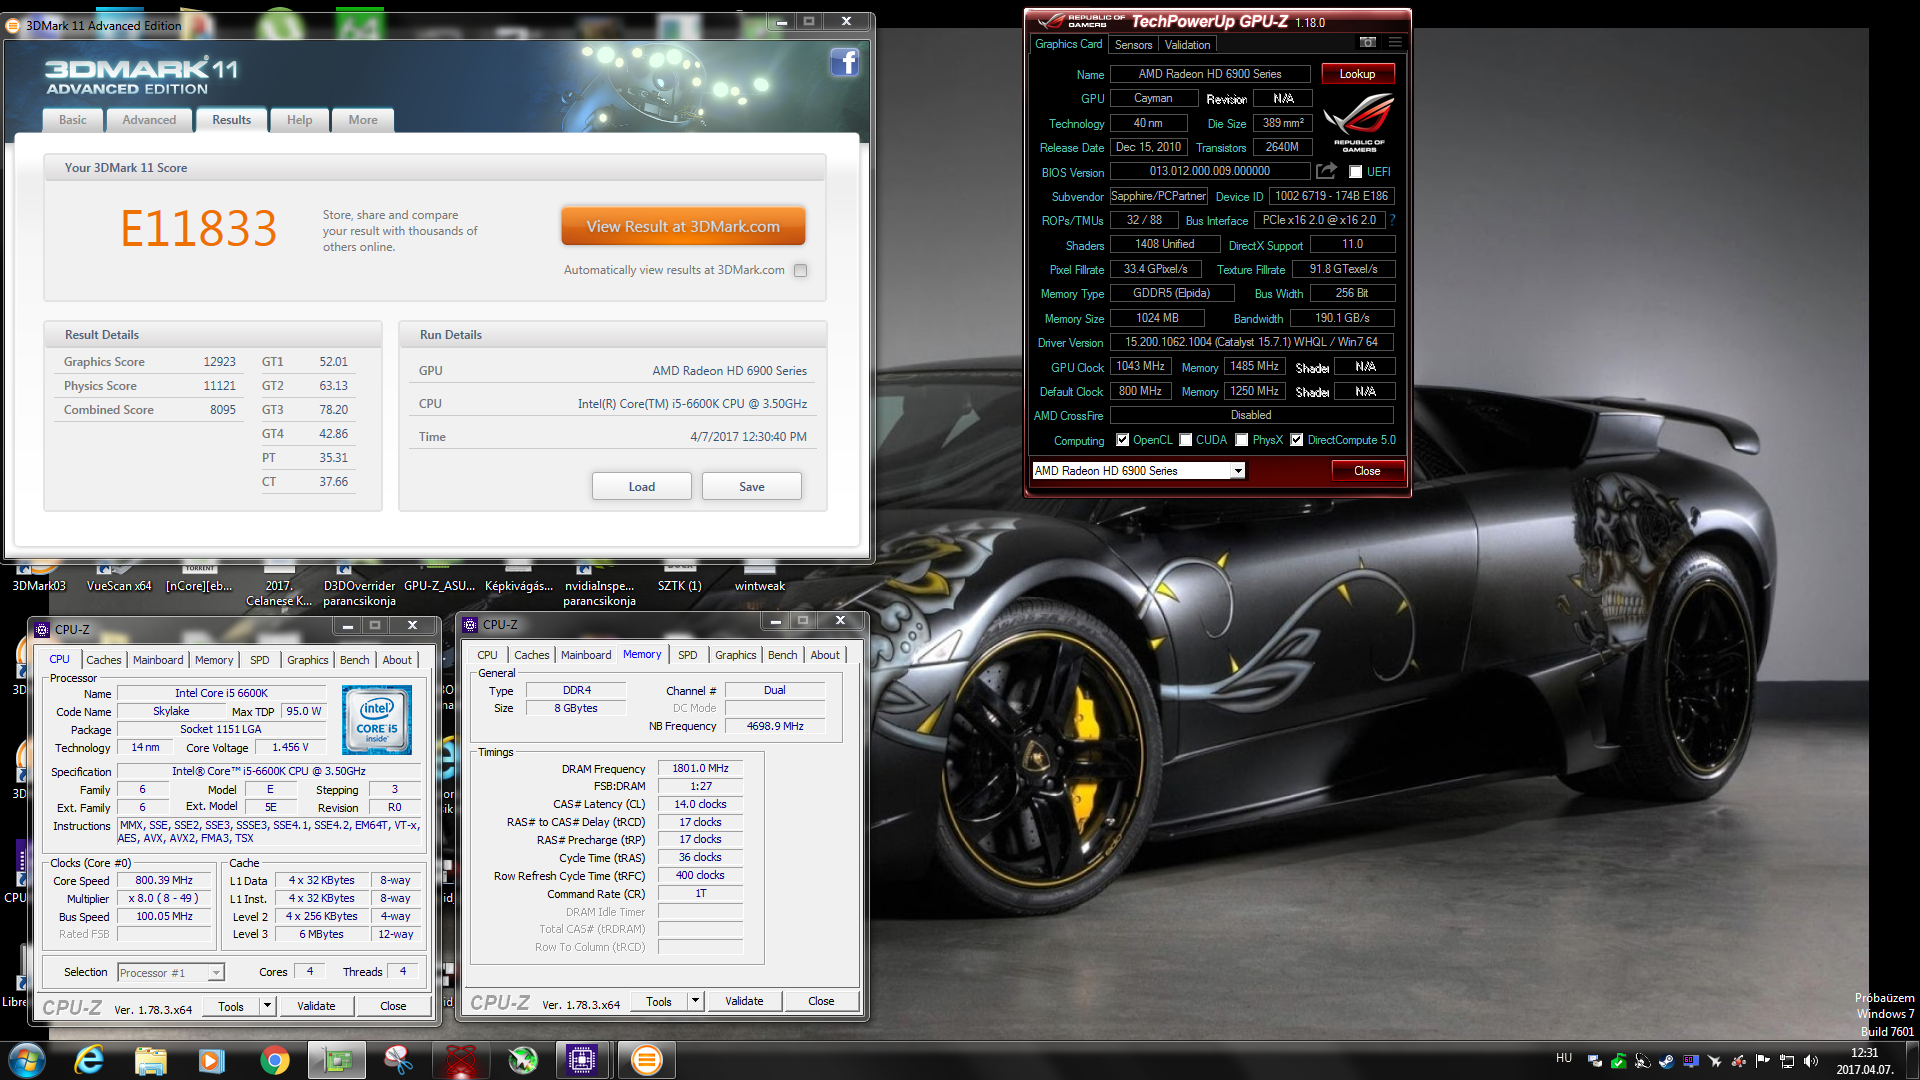Open the Validation tab in GPU-Z
The width and height of the screenshot is (1920, 1080).
point(1187,45)
